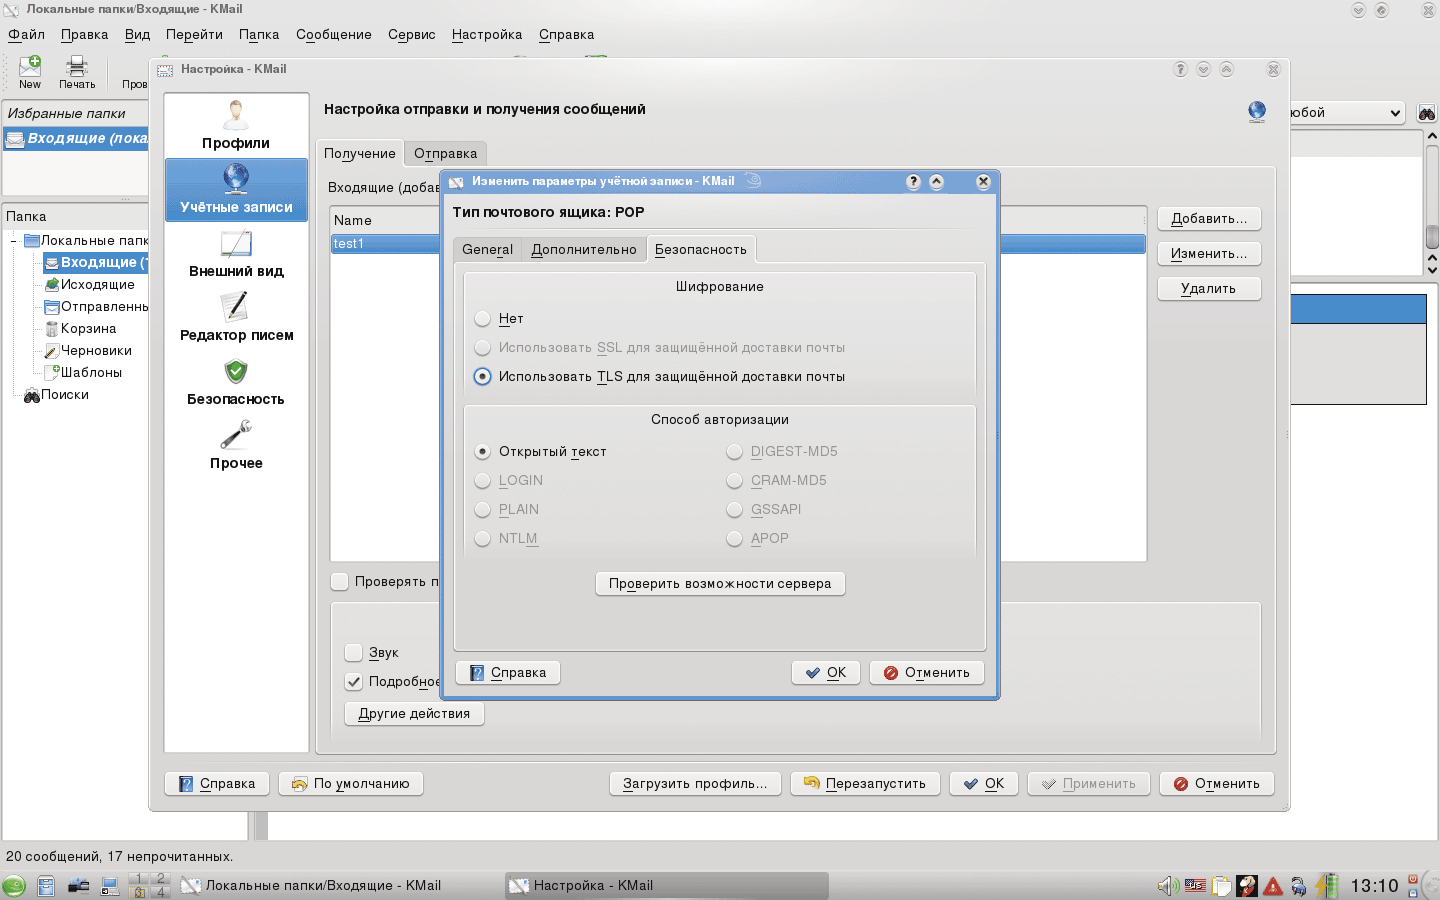The image size is (1440, 900).
Task: Click the taskbar clock showing 13:10
Action: (1374, 886)
